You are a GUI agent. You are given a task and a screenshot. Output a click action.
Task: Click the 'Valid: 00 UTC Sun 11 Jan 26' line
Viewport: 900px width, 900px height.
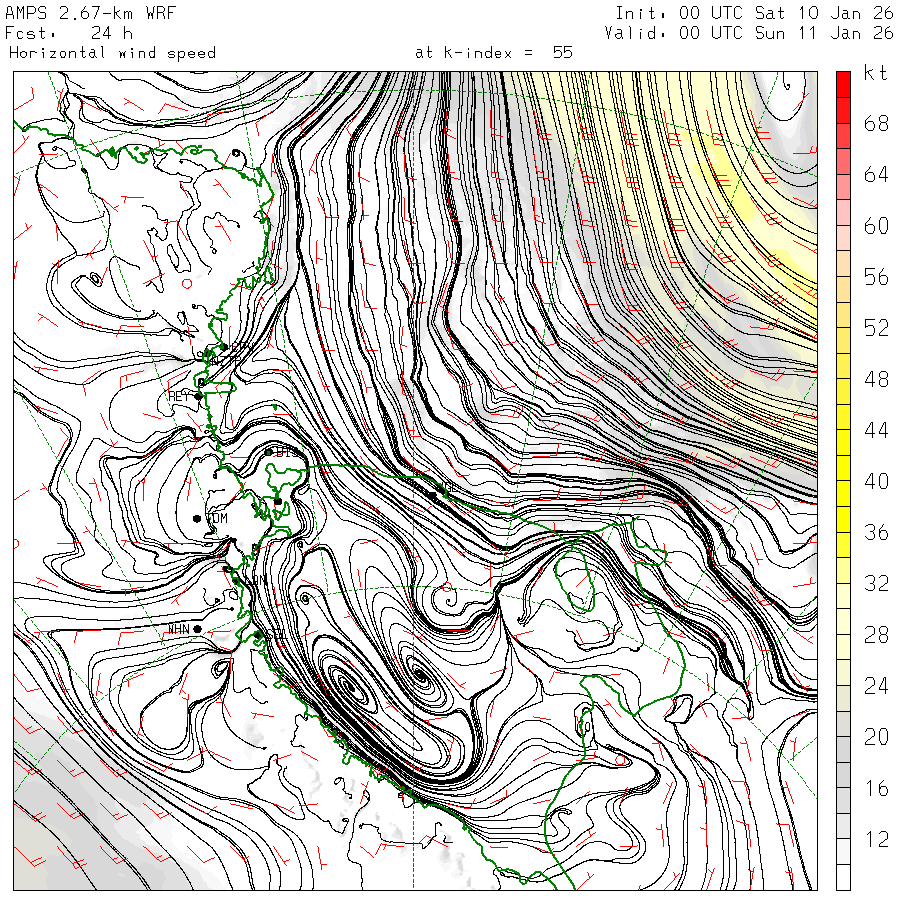click(749, 33)
